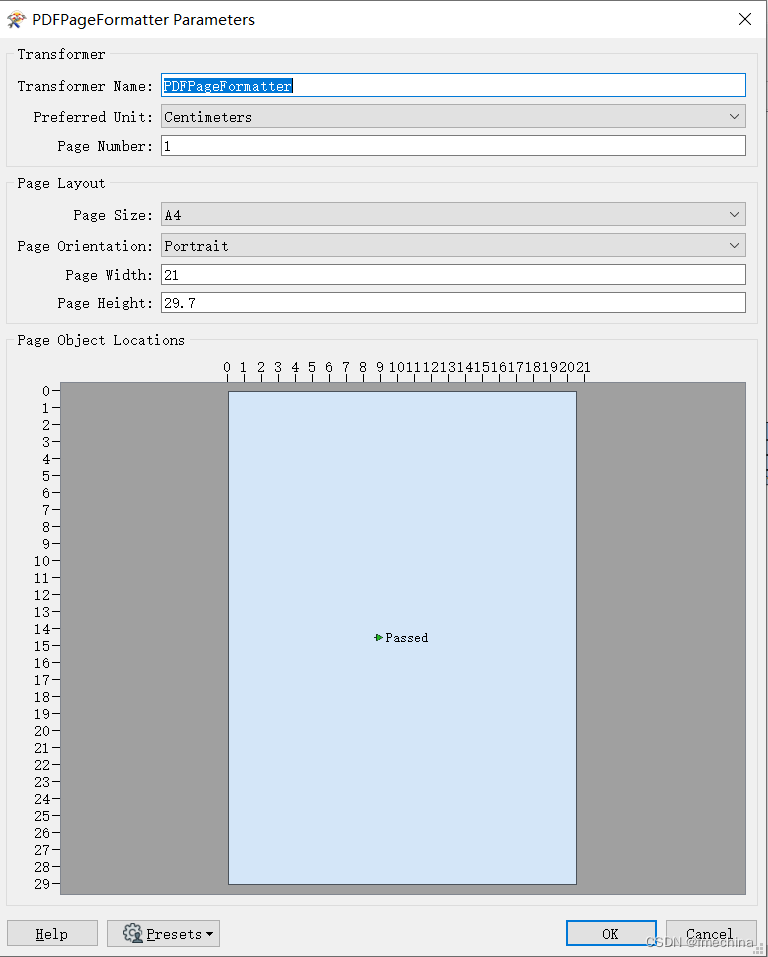Click the Transformer Name field
The width and height of the screenshot is (768, 957).
(453, 85)
